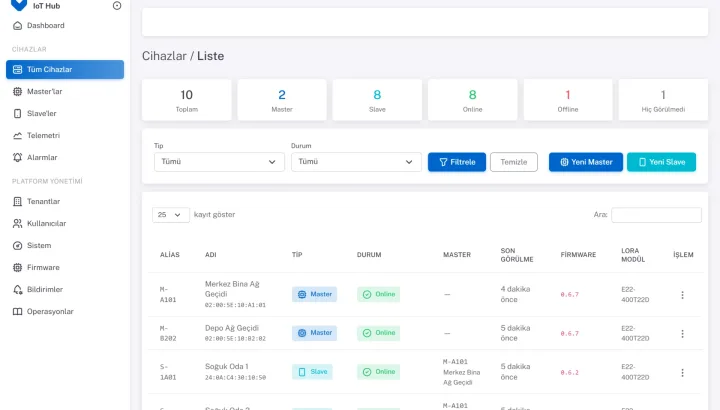
Task: Click the Filtrele button
Action: click(456, 162)
